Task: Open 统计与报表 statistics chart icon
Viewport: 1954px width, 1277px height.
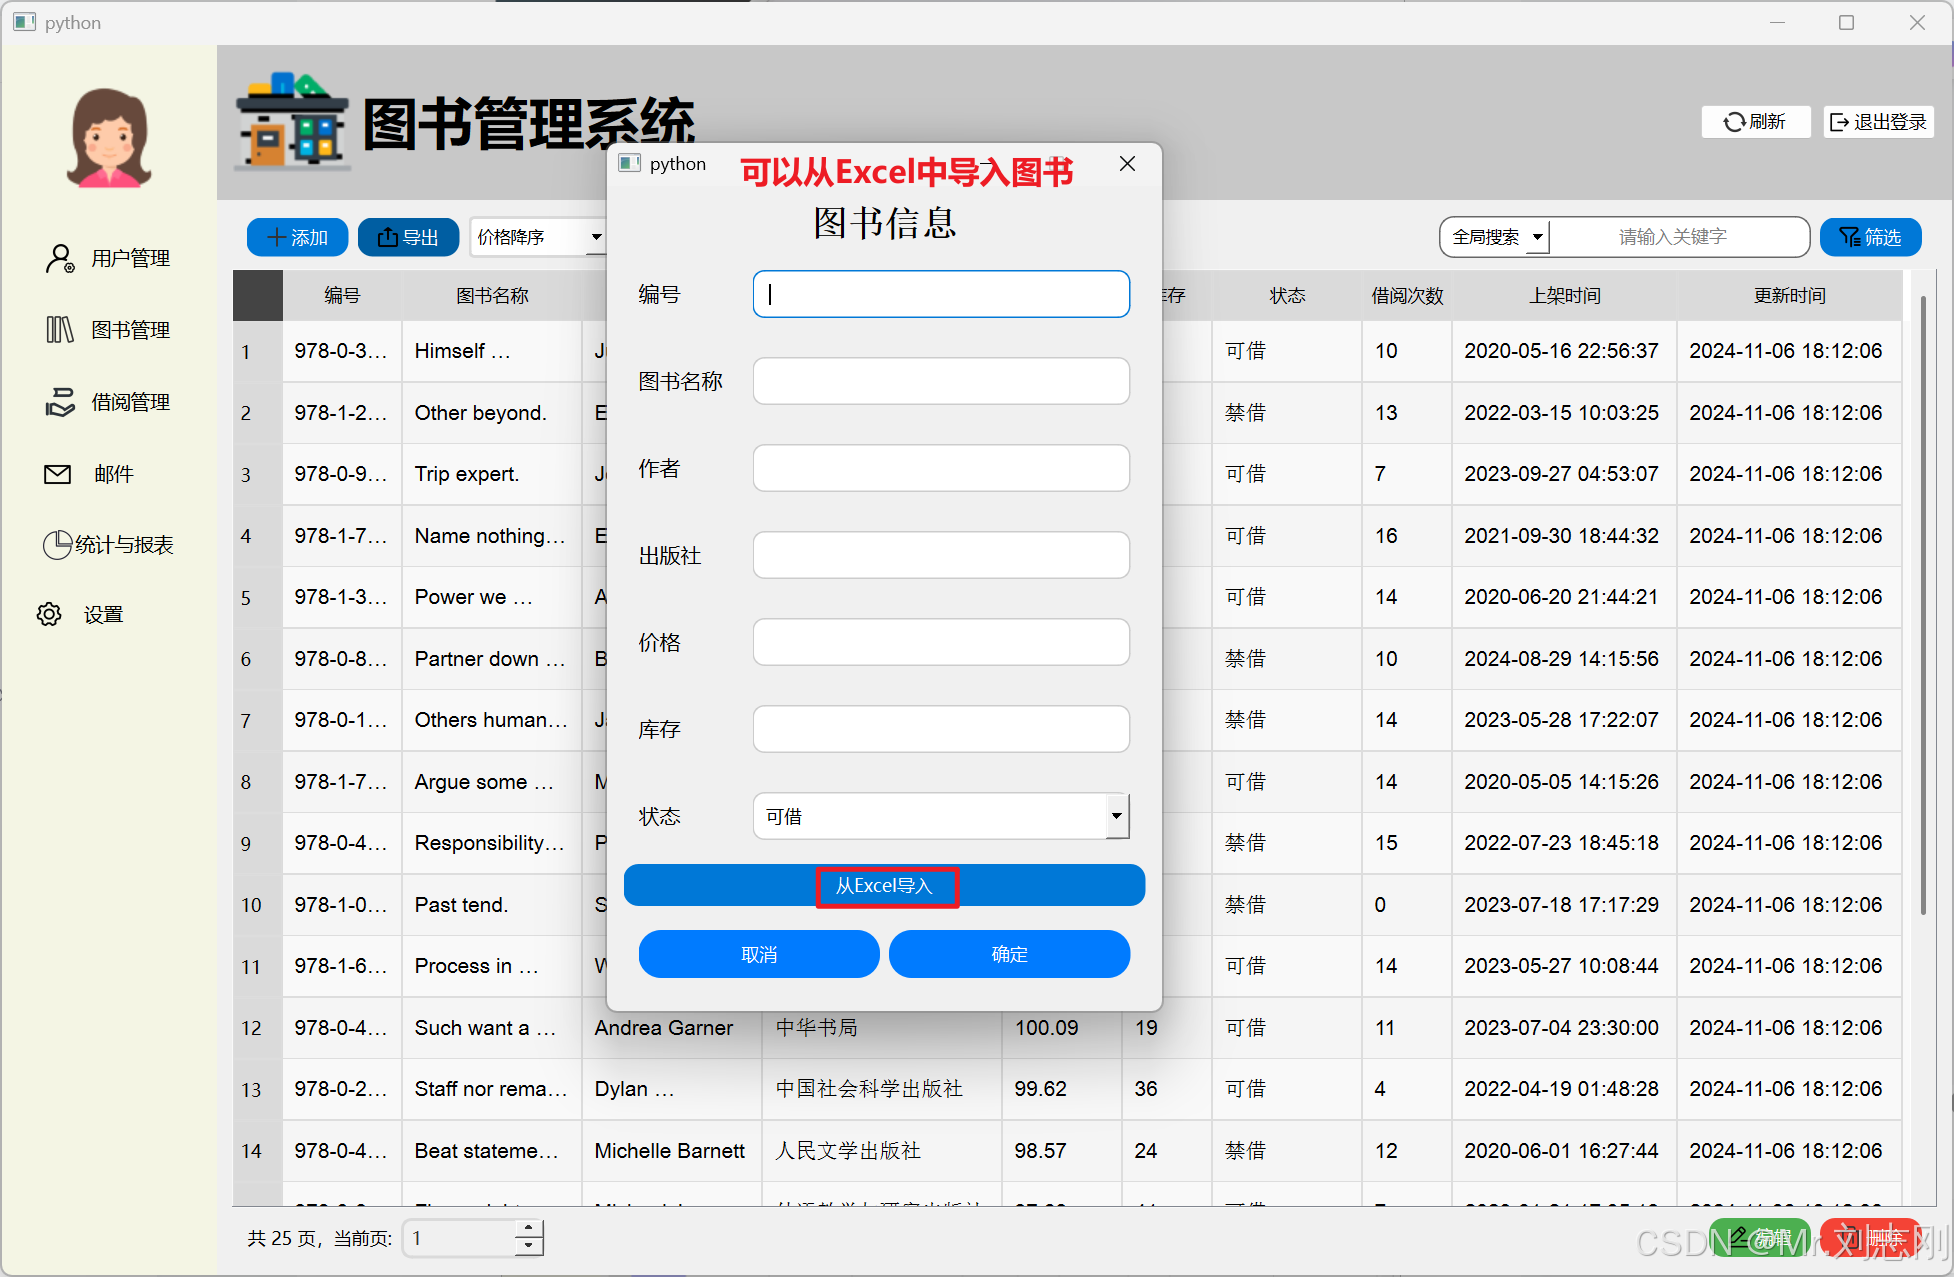Action: tap(57, 545)
